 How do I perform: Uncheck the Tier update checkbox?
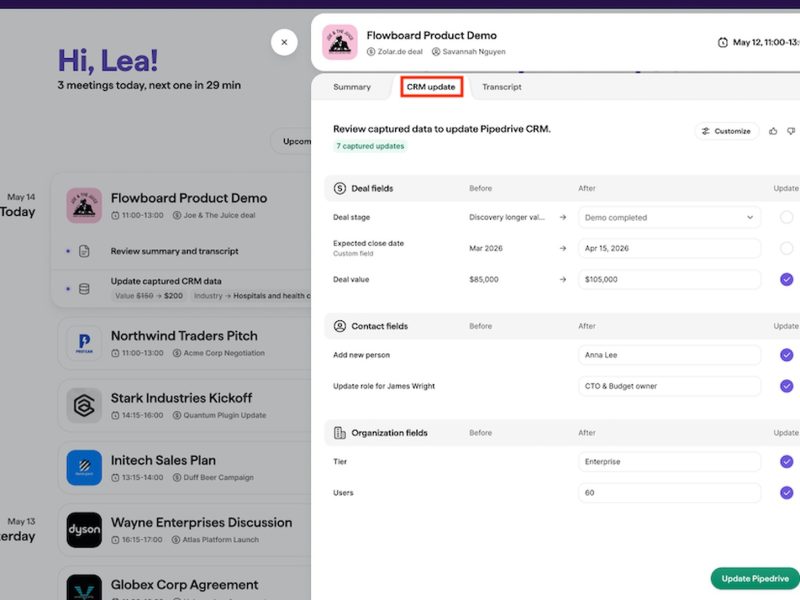tap(786, 462)
